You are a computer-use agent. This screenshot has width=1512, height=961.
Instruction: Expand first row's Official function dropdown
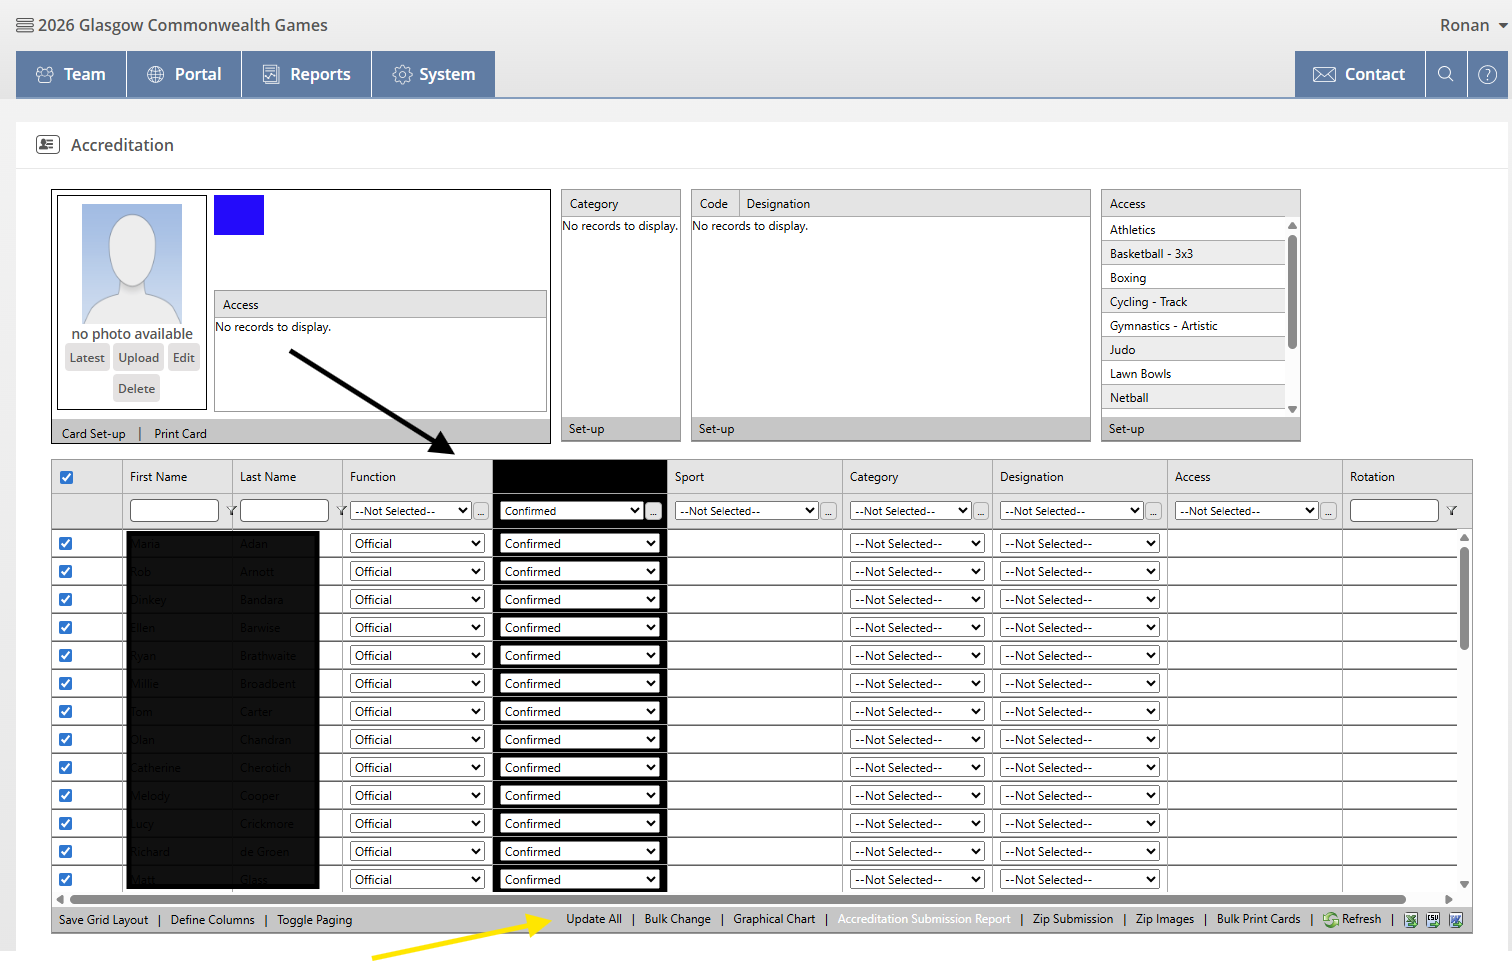pyautogui.click(x=417, y=544)
